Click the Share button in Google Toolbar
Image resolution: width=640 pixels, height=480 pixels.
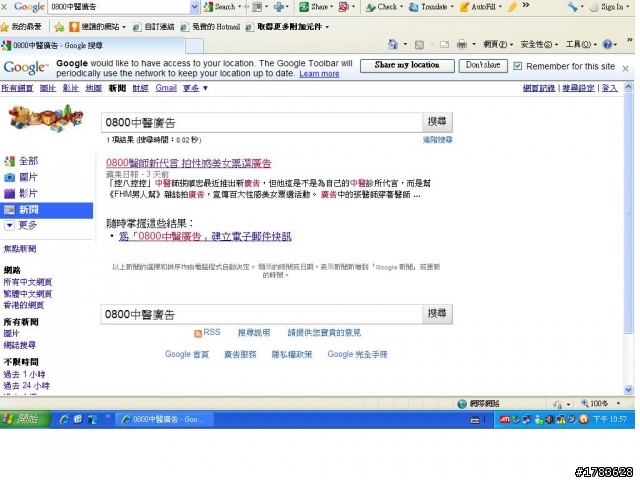[x=316, y=7]
